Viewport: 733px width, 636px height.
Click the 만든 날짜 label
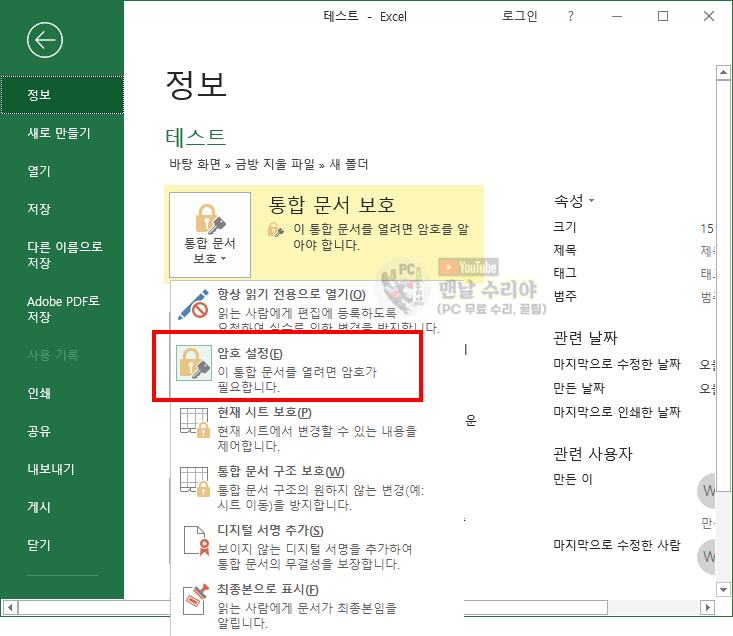(579, 388)
